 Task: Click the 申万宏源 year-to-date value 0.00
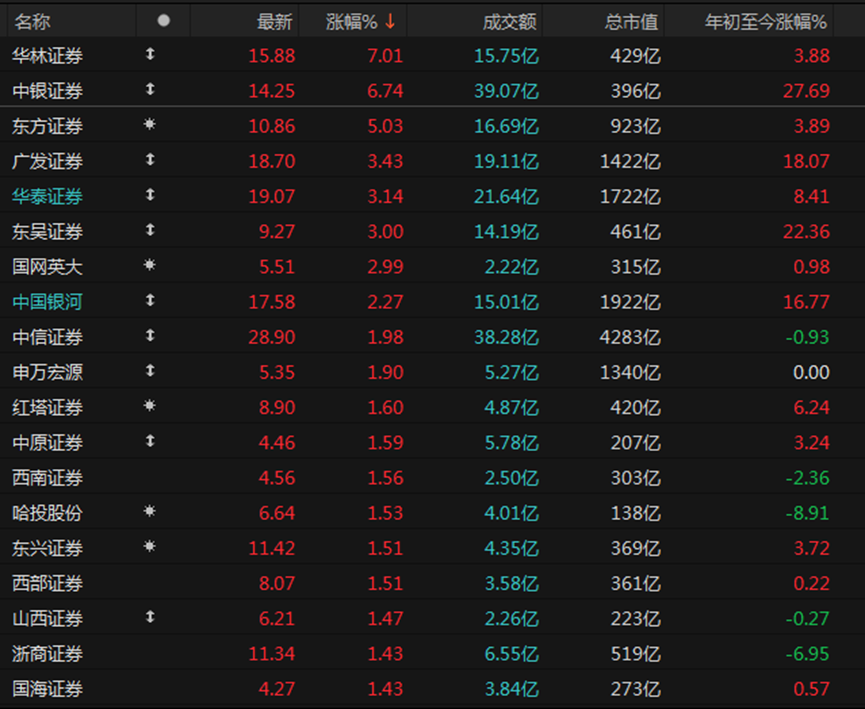pyautogui.click(x=810, y=372)
